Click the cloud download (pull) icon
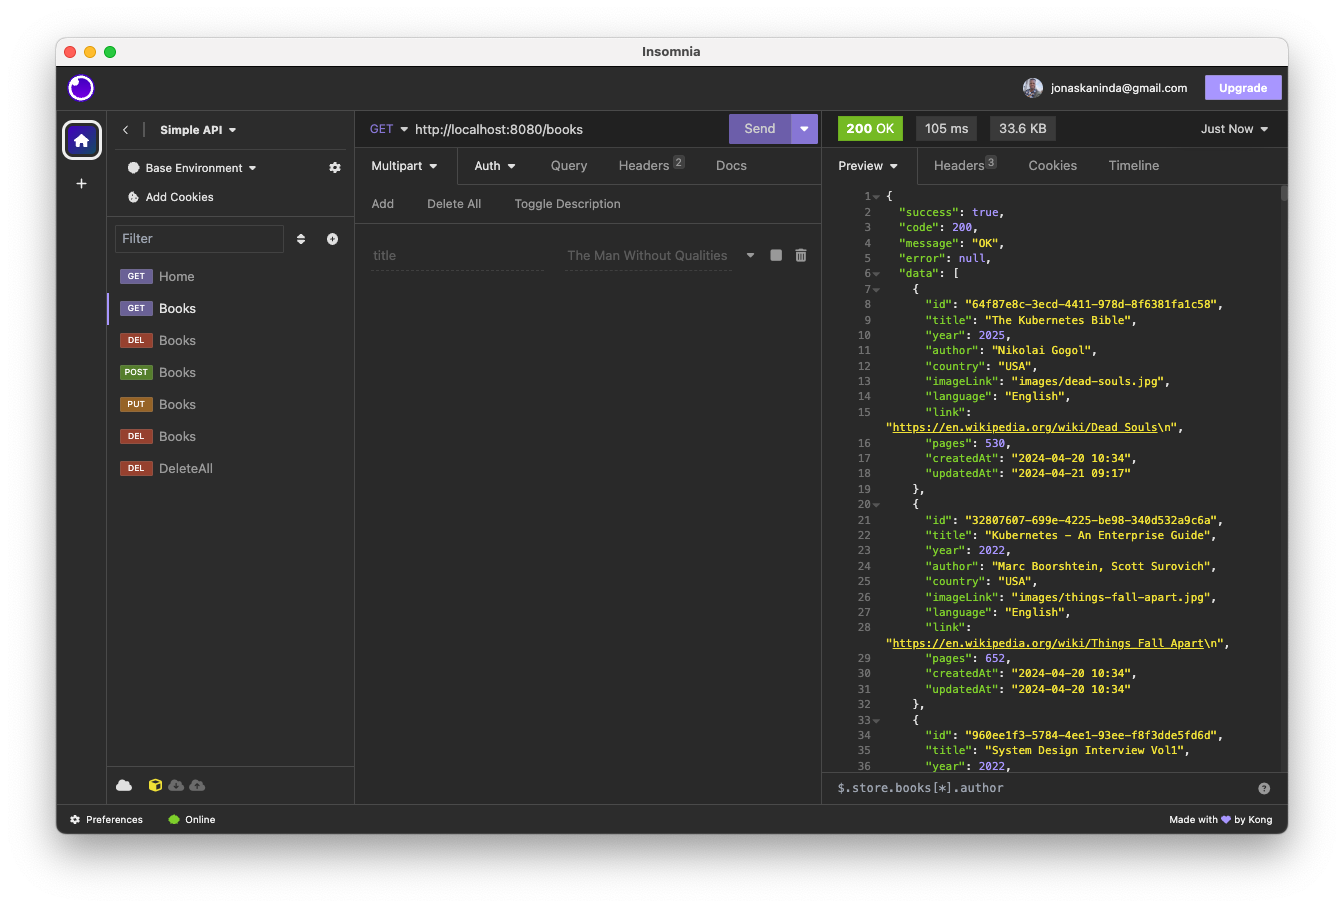 tap(176, 785)
